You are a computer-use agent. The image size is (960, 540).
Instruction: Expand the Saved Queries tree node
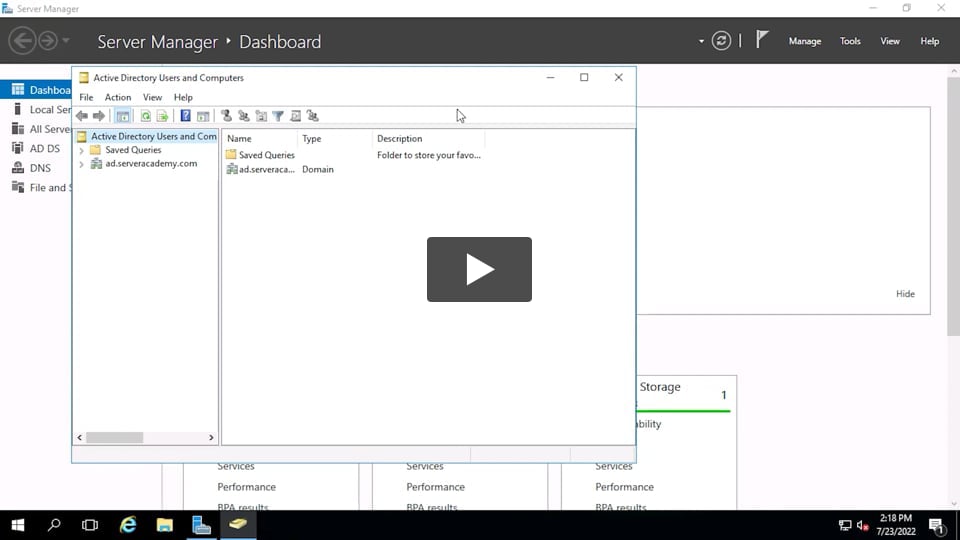tap(81, 150)
